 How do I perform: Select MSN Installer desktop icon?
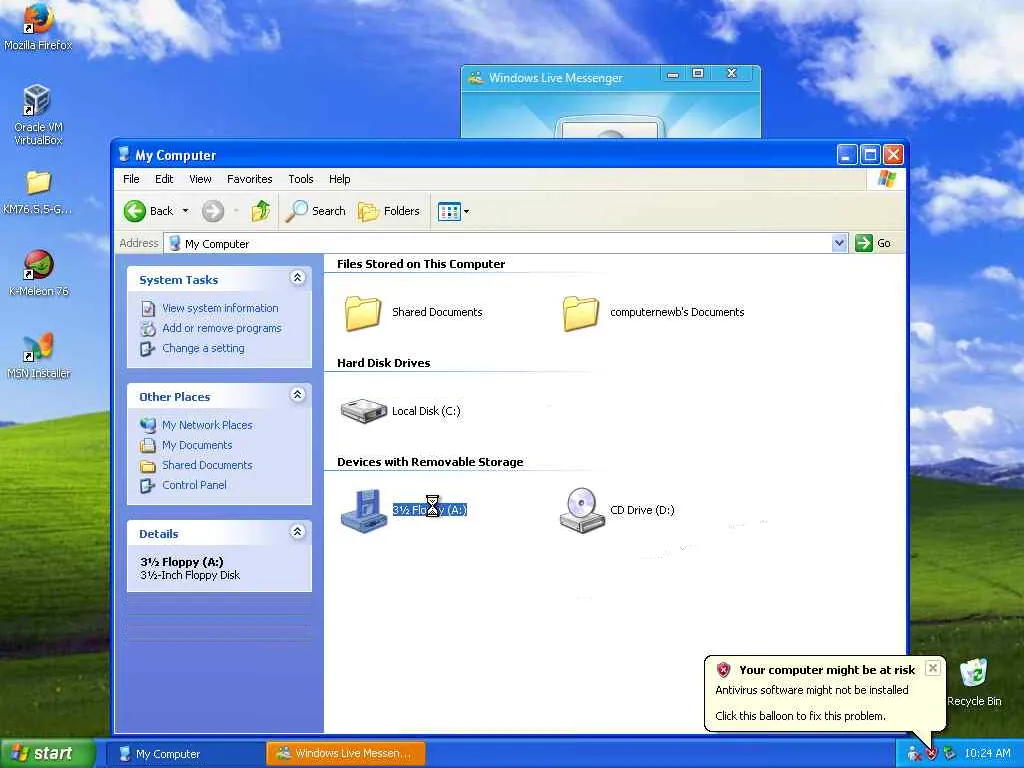point(38,356)
